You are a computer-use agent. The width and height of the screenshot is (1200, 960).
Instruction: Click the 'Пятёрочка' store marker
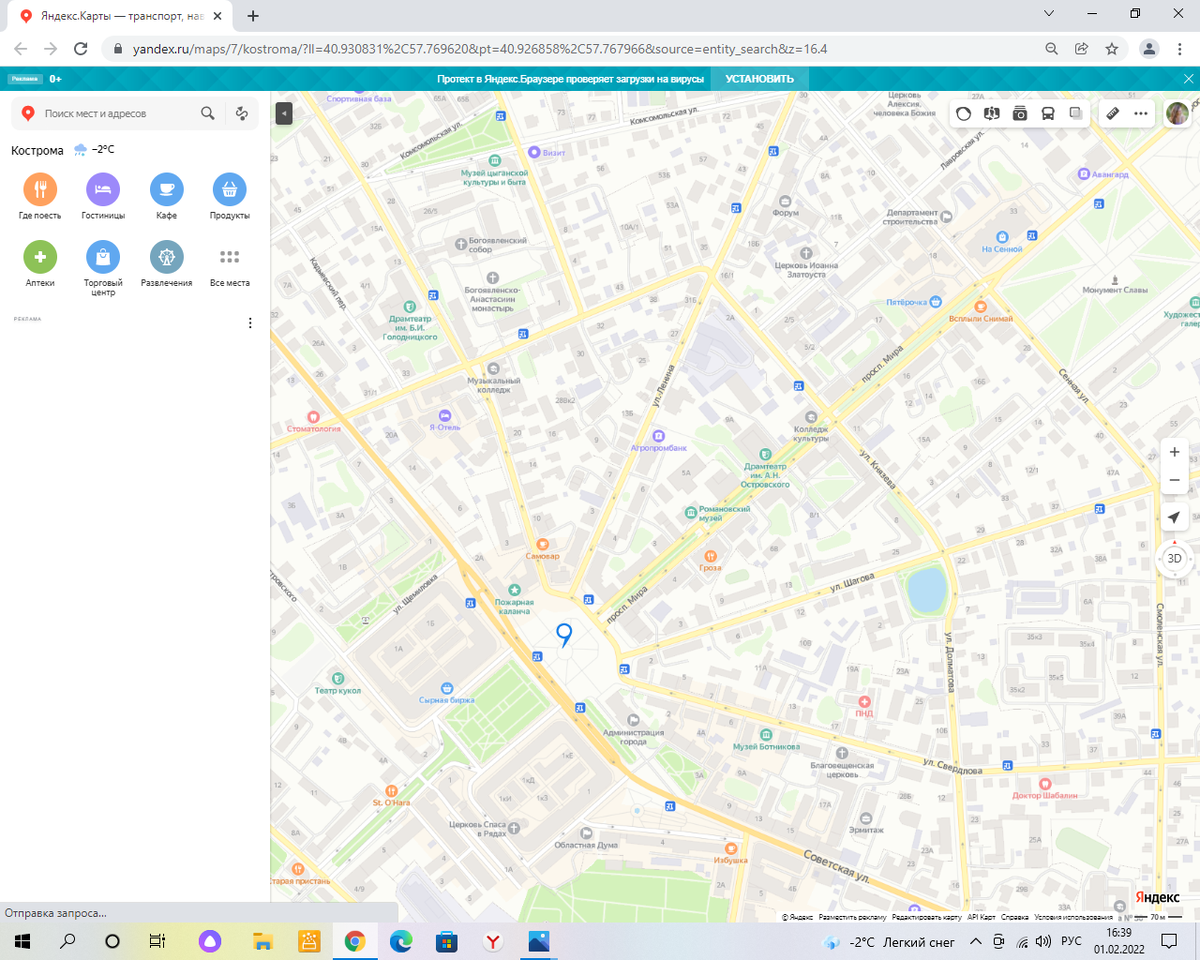click(x=936, y=301)
